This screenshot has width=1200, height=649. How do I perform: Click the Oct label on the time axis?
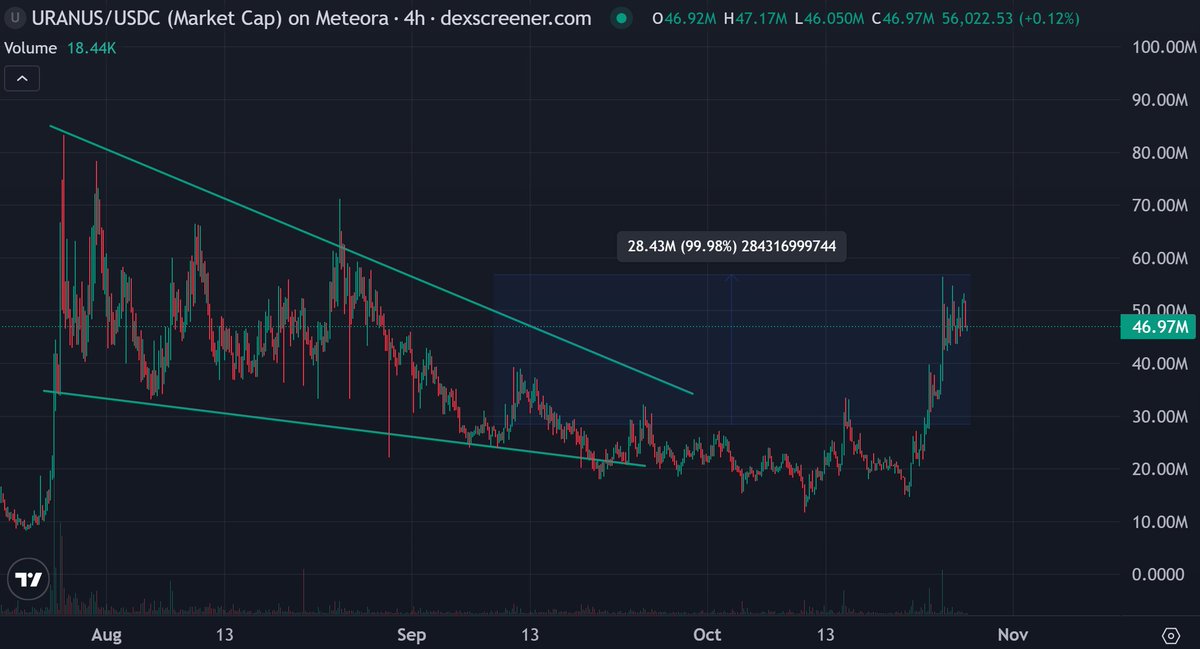707,635
